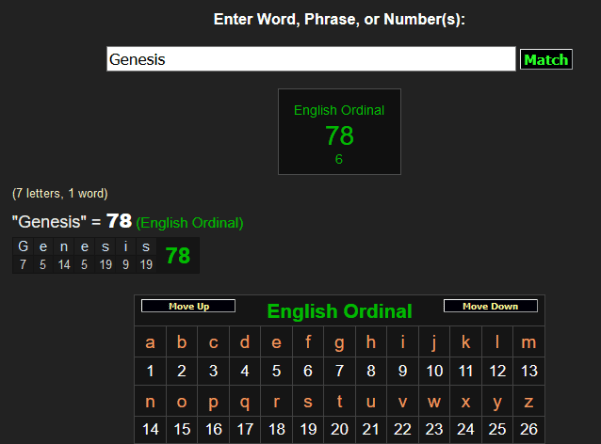Select letter 'e' in the cipher table
Viewport: 601px width, 444px height.
coord(276,343)
